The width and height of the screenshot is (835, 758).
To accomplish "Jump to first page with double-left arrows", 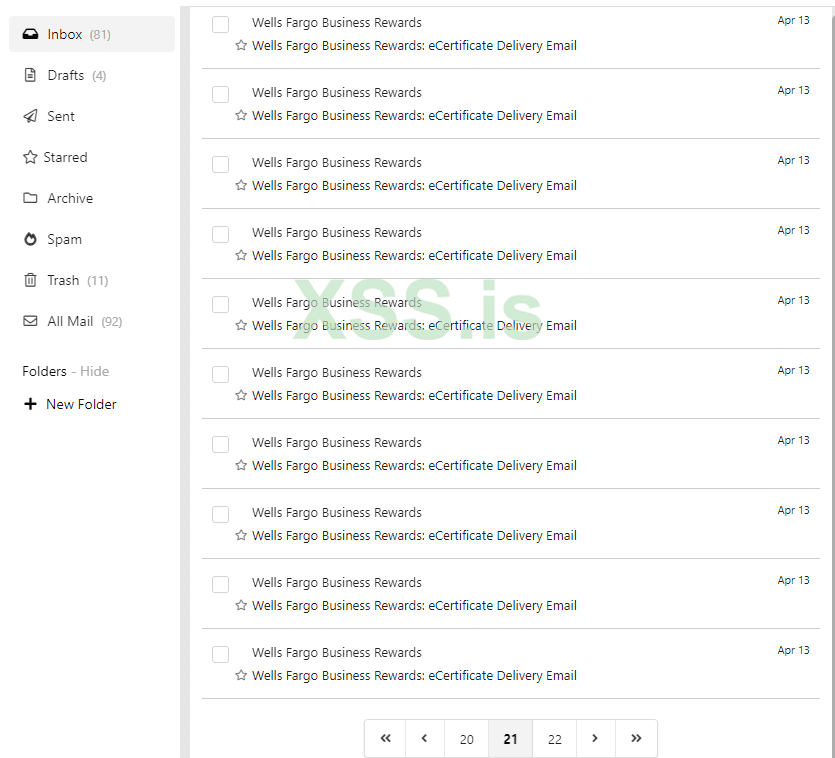I will (385, 738).
